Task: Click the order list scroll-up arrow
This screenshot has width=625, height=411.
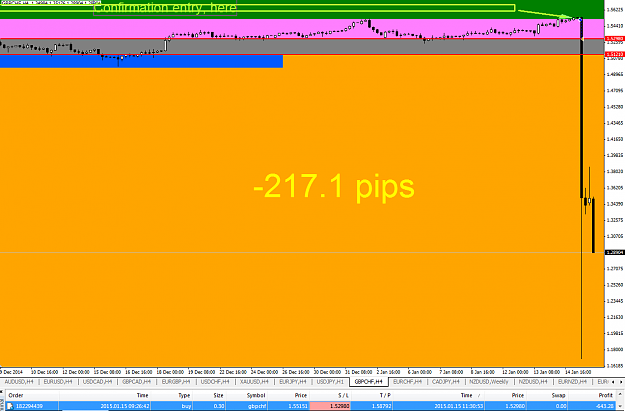Action: (x=620, y=395)
